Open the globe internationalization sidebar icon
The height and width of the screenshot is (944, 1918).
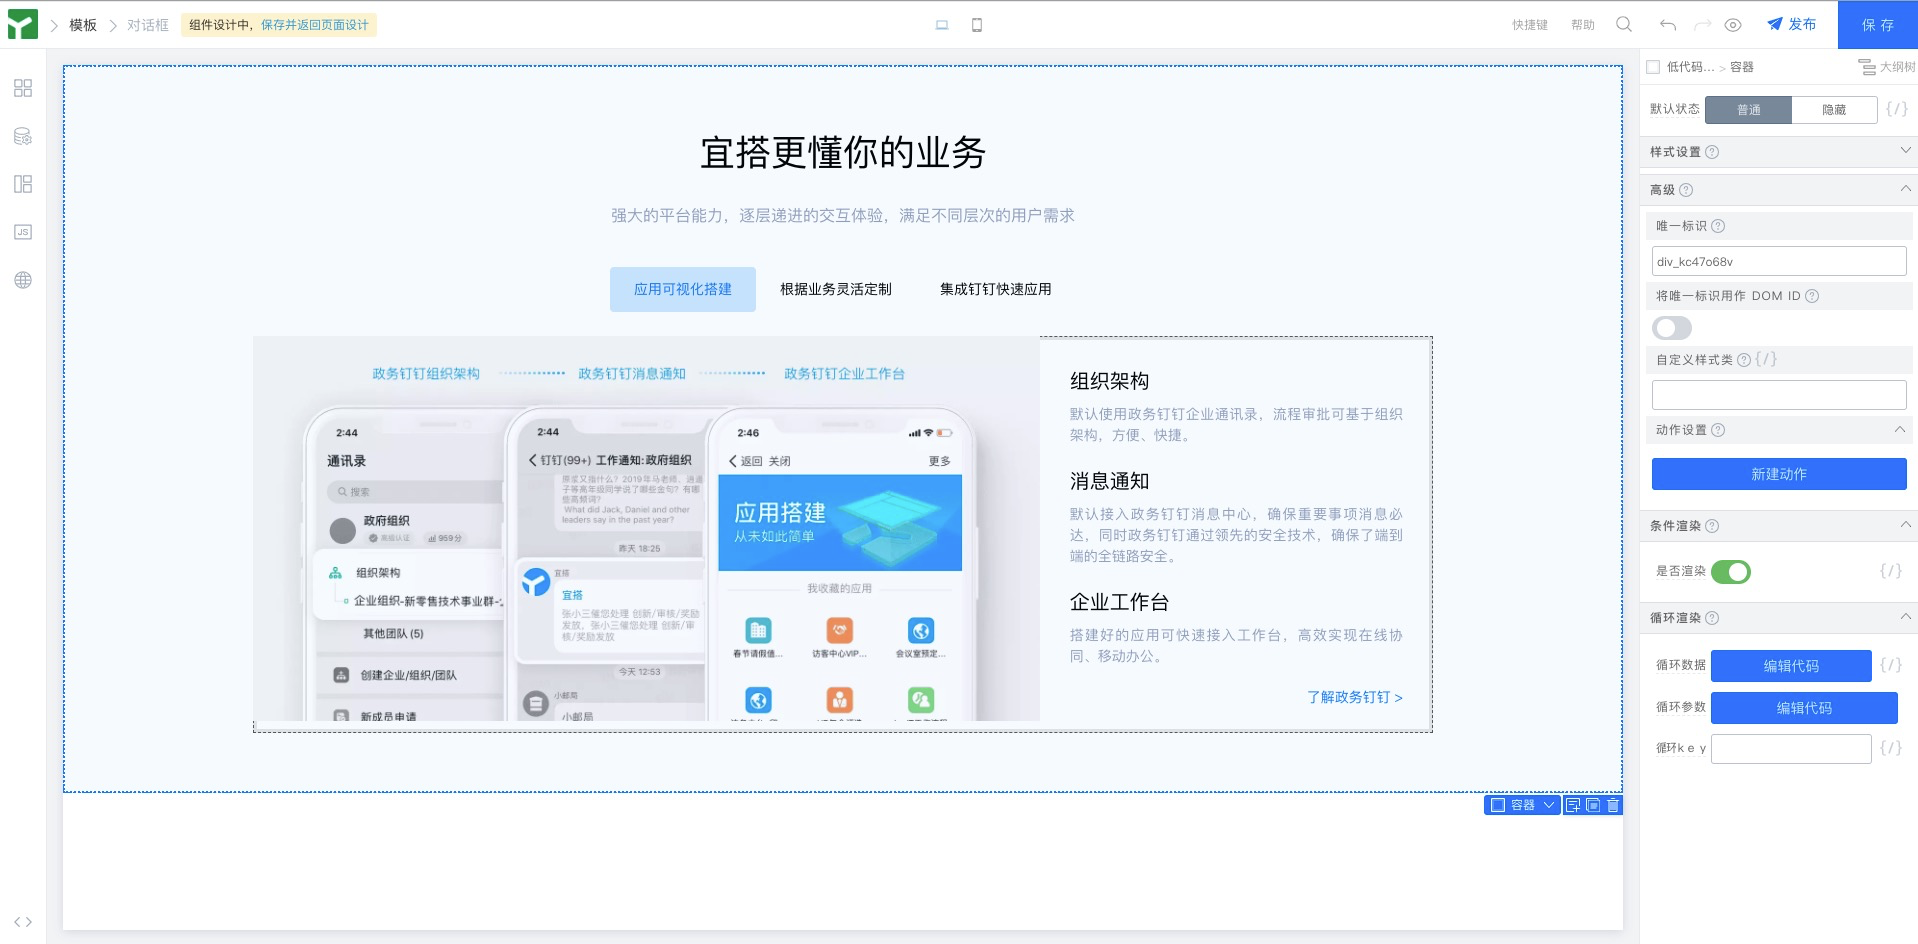tap(23, 280)
